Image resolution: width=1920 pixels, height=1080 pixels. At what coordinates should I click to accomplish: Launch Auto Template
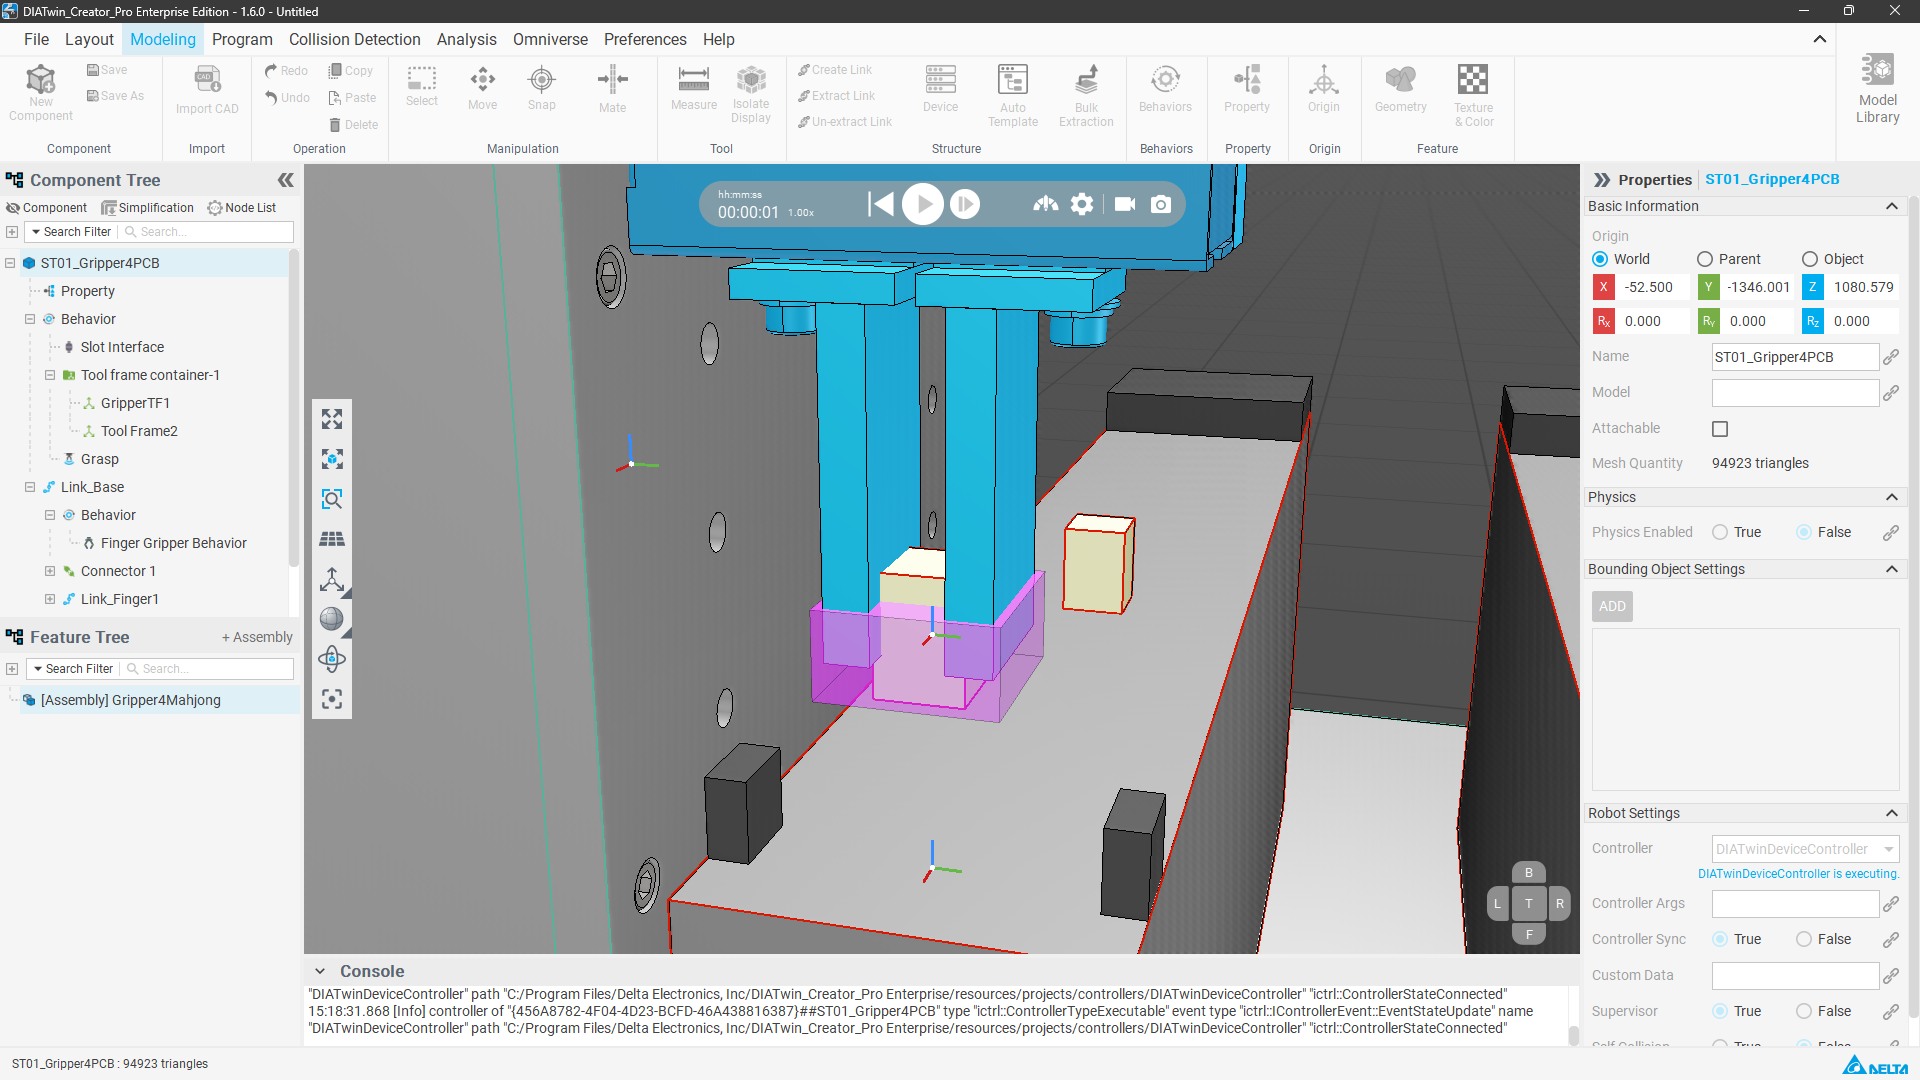tap(1013, 95)
